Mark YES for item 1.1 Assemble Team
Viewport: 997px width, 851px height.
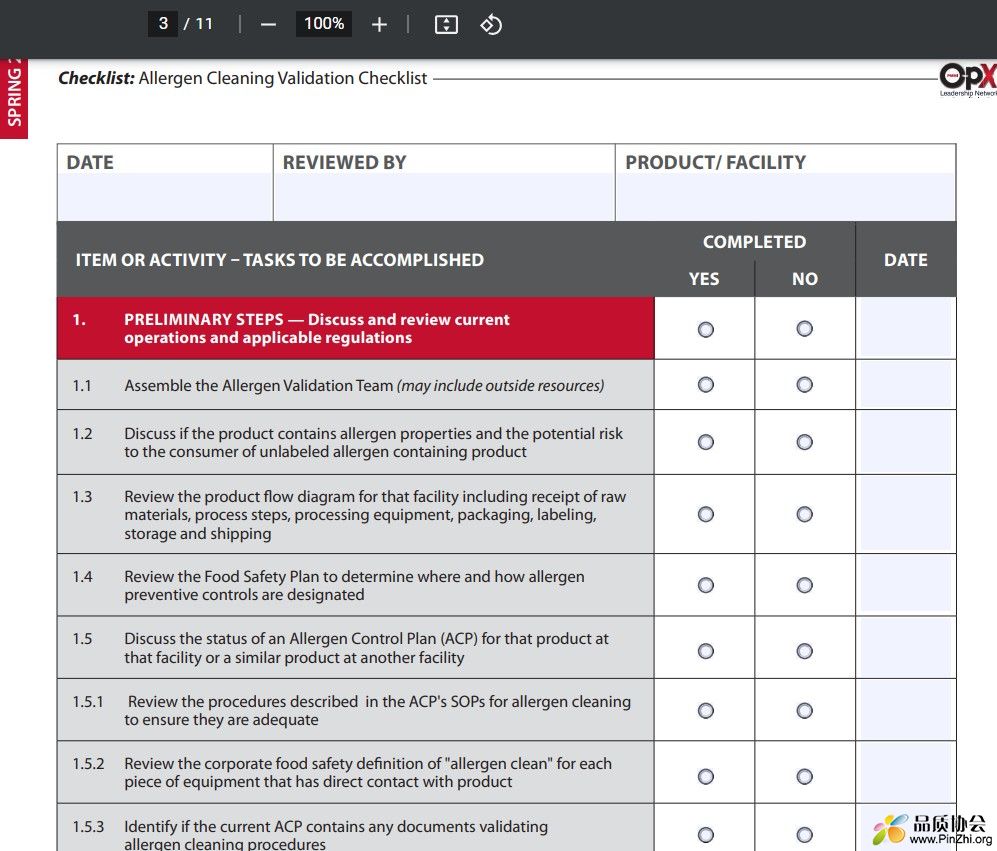click(x=705, y=384)
